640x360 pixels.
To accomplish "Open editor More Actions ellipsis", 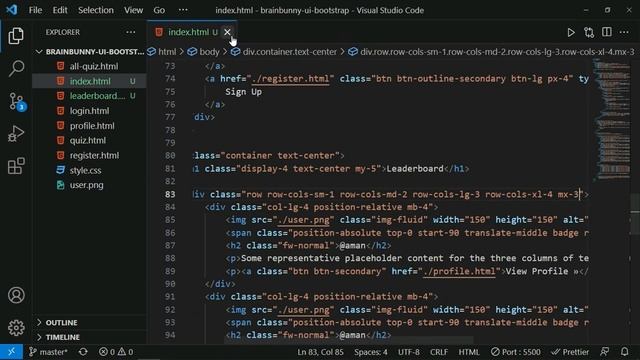I will pyautogui.click(x=624, y=32).
